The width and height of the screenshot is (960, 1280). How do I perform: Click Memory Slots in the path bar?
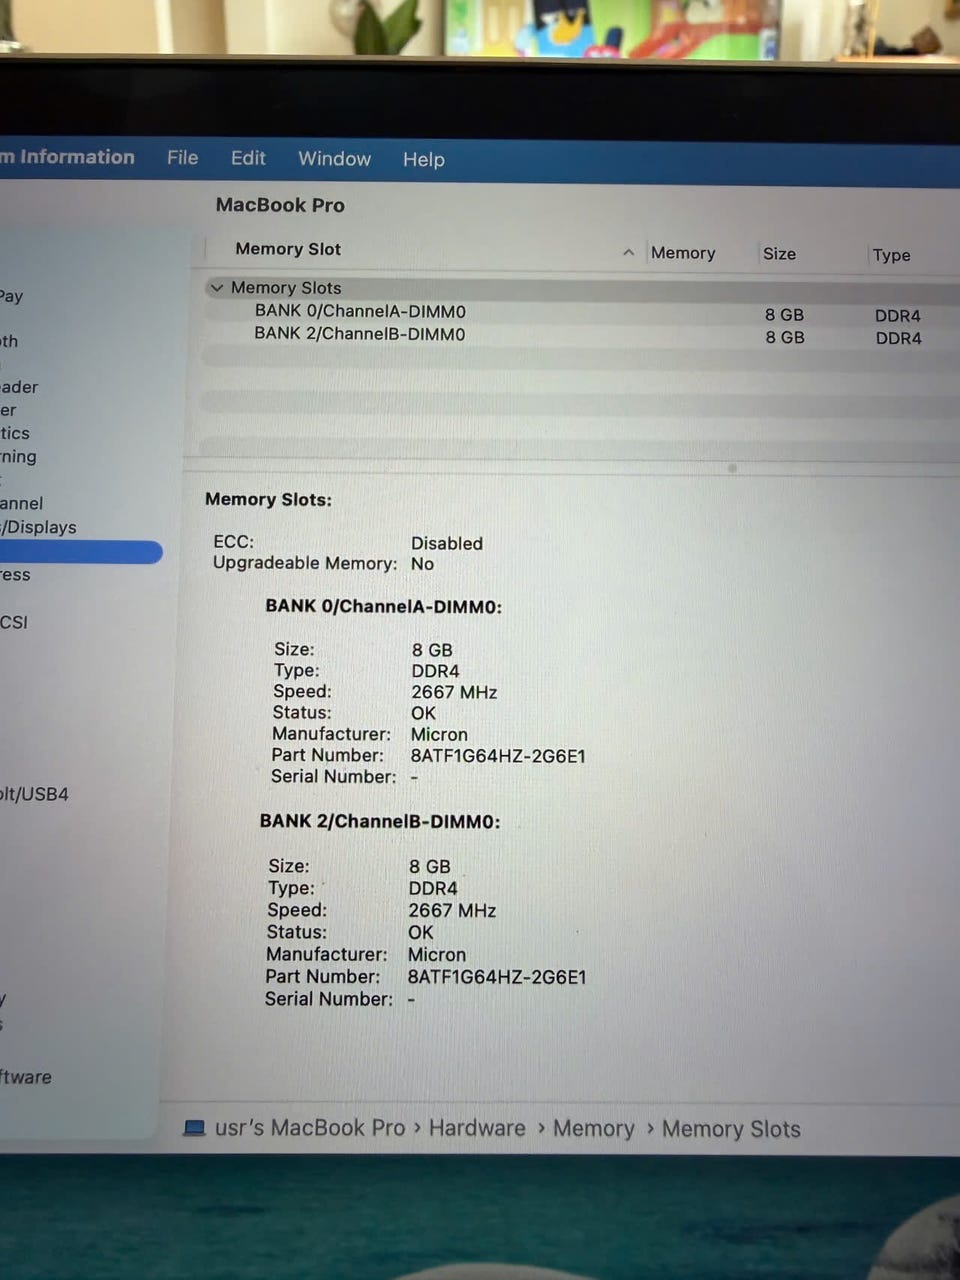[x=731, y=1129]
